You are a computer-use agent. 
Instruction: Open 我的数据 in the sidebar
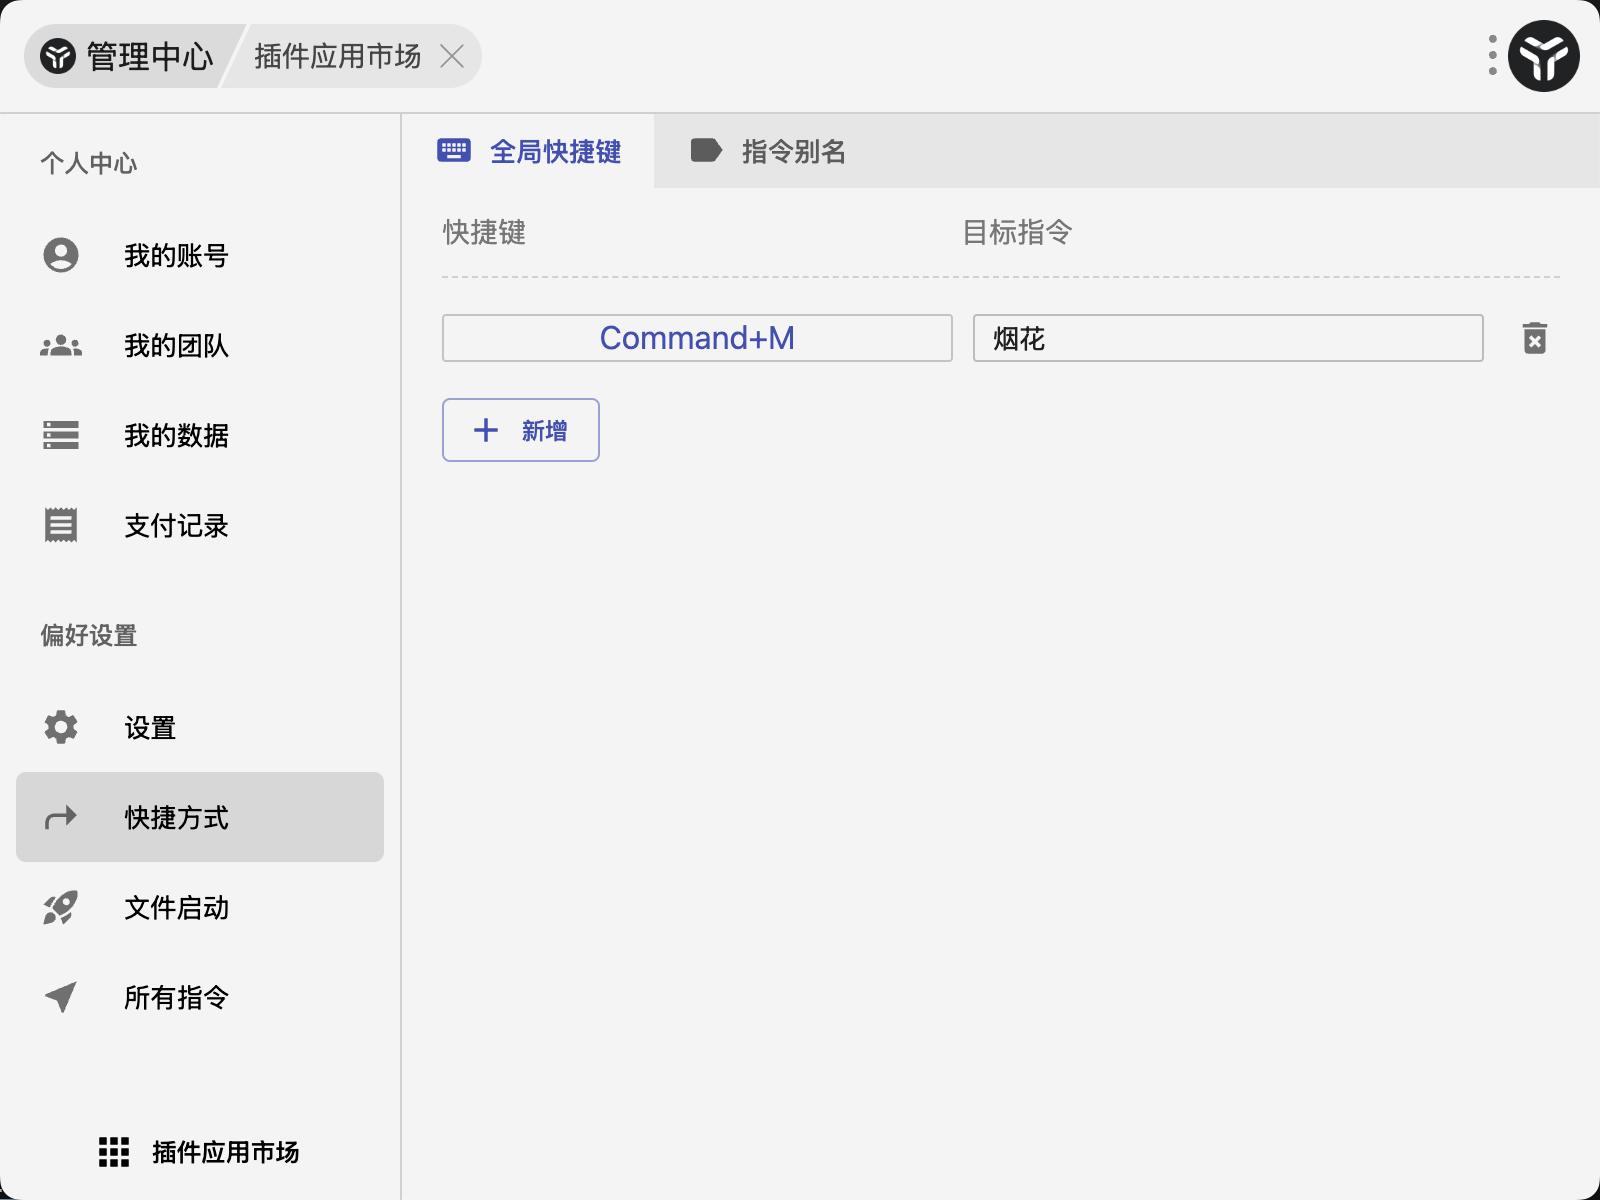[x=200, y=435]
